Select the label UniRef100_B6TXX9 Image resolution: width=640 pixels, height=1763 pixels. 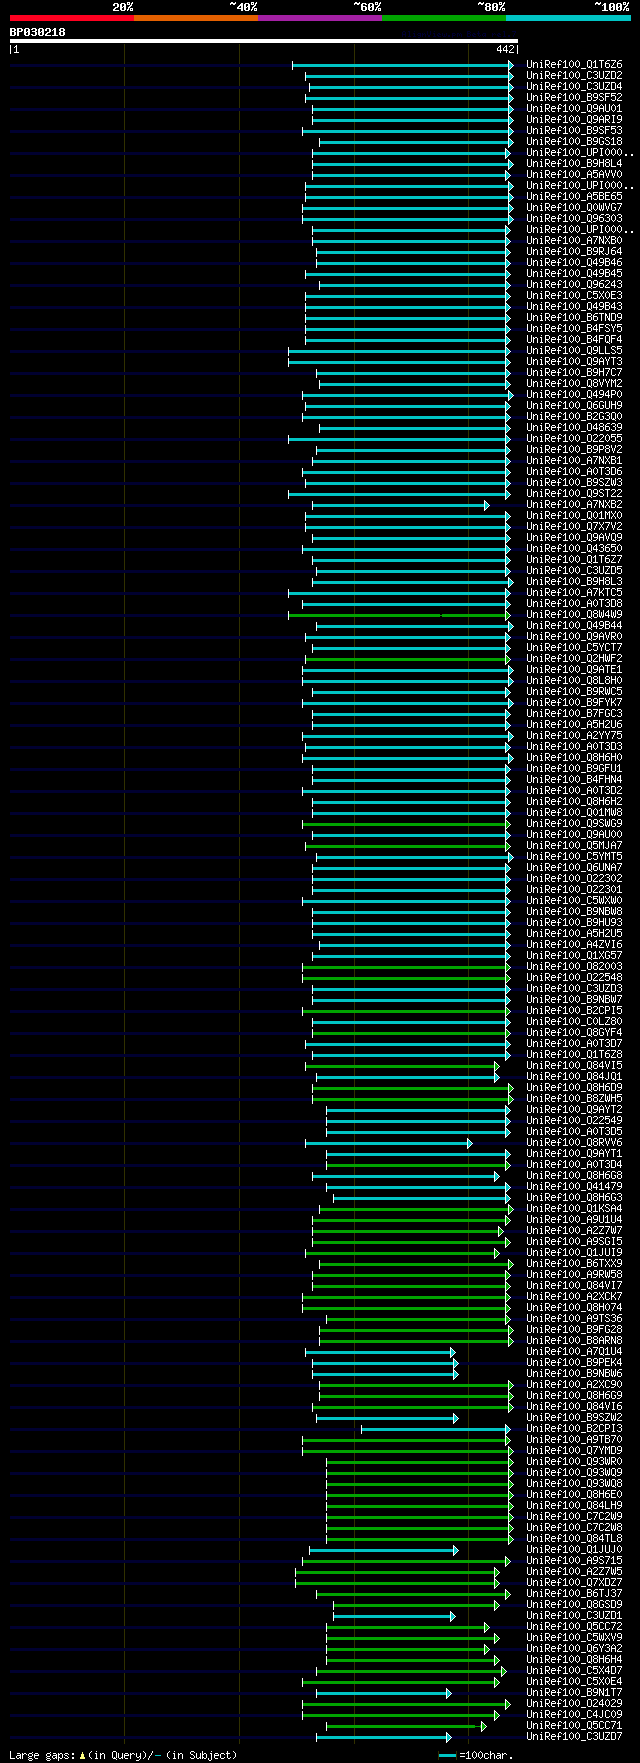click(x=574, y=1263)
